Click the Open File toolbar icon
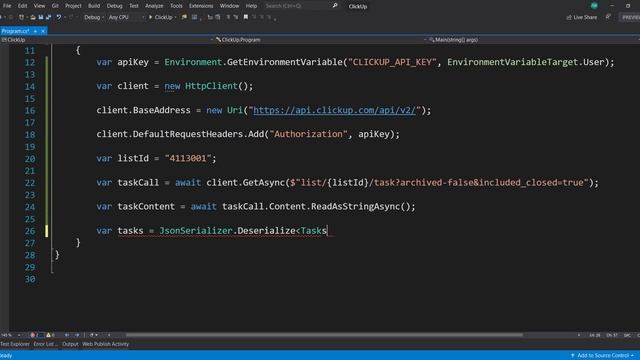The image size is (640, 360). (33, 17)
